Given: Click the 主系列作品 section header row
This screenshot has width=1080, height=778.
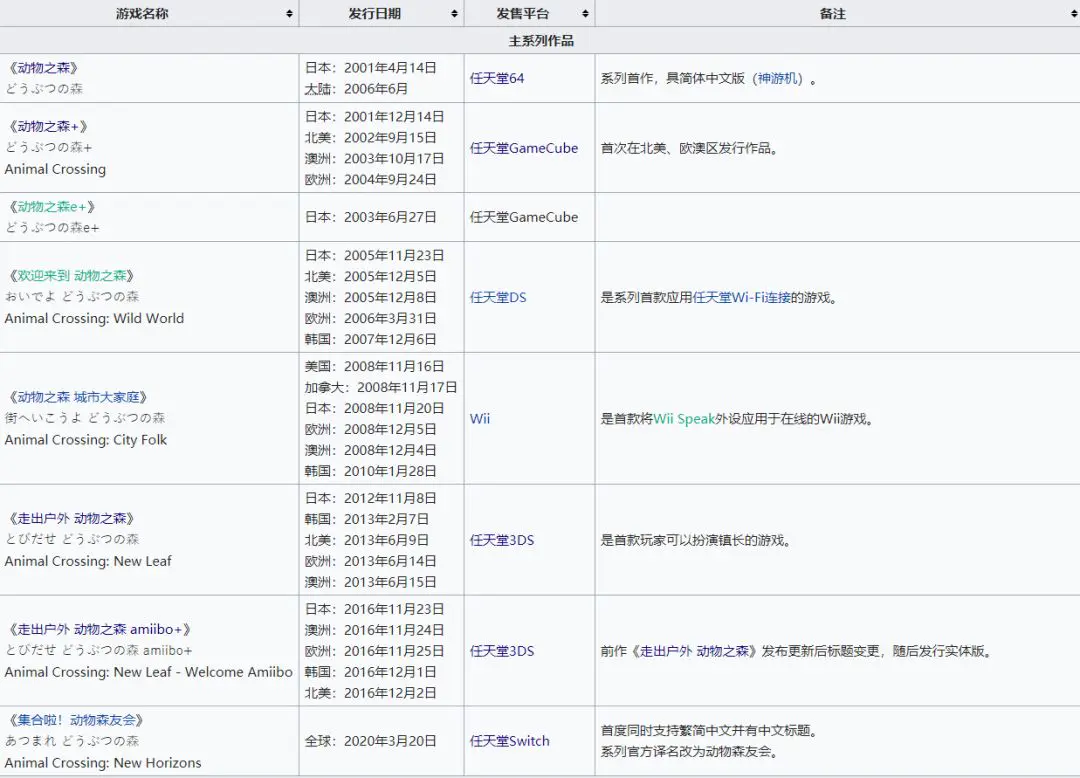Looking at the screenshot, I should tap(540, 41).
